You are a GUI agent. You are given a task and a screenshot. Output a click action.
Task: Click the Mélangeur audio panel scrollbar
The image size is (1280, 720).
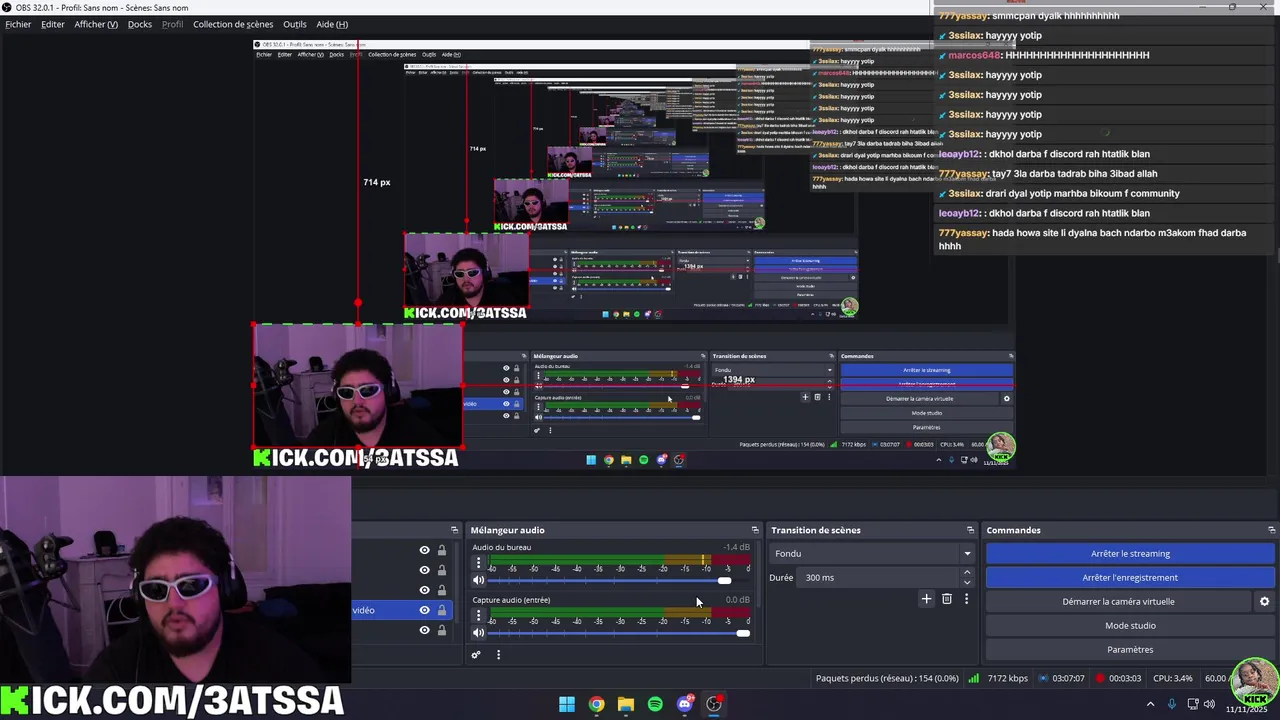759,575
